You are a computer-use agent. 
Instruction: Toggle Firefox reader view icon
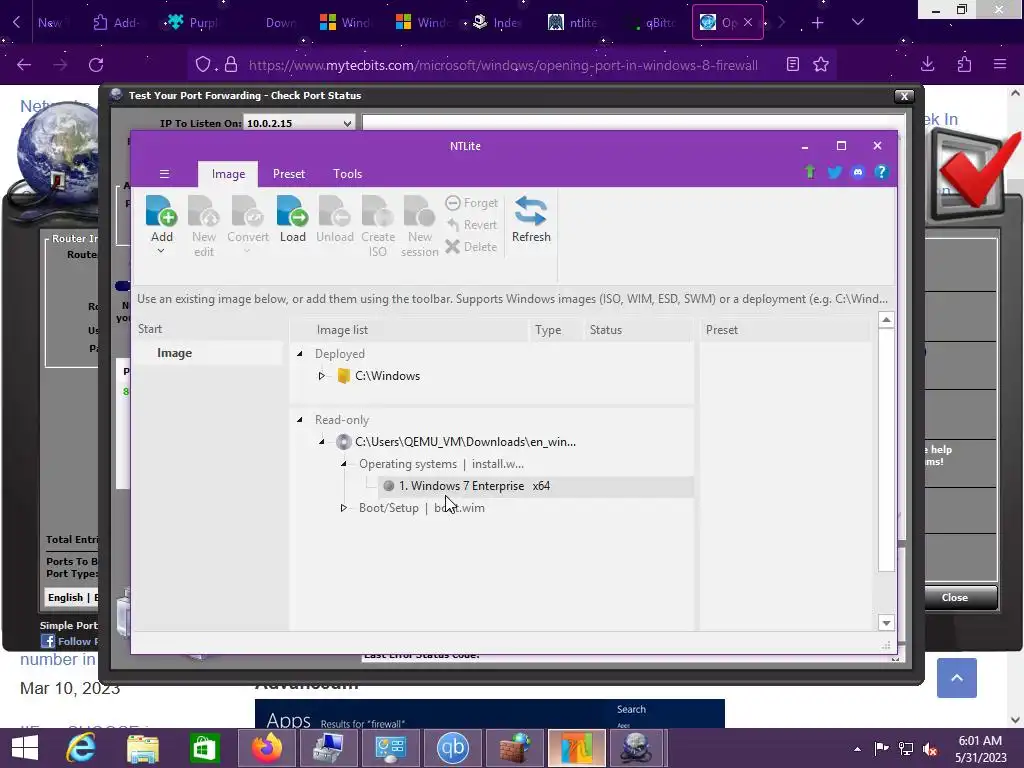[793, 64]
